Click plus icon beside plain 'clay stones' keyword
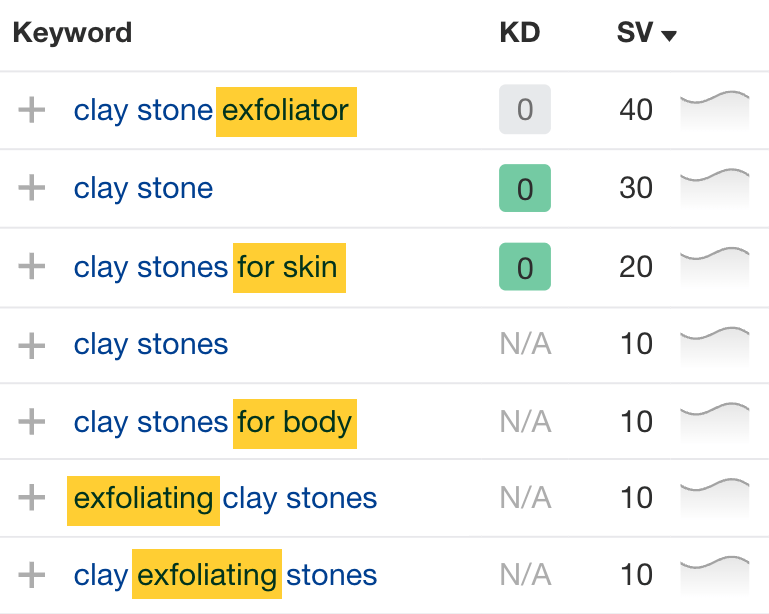769x614 pixels. (32, 345)
